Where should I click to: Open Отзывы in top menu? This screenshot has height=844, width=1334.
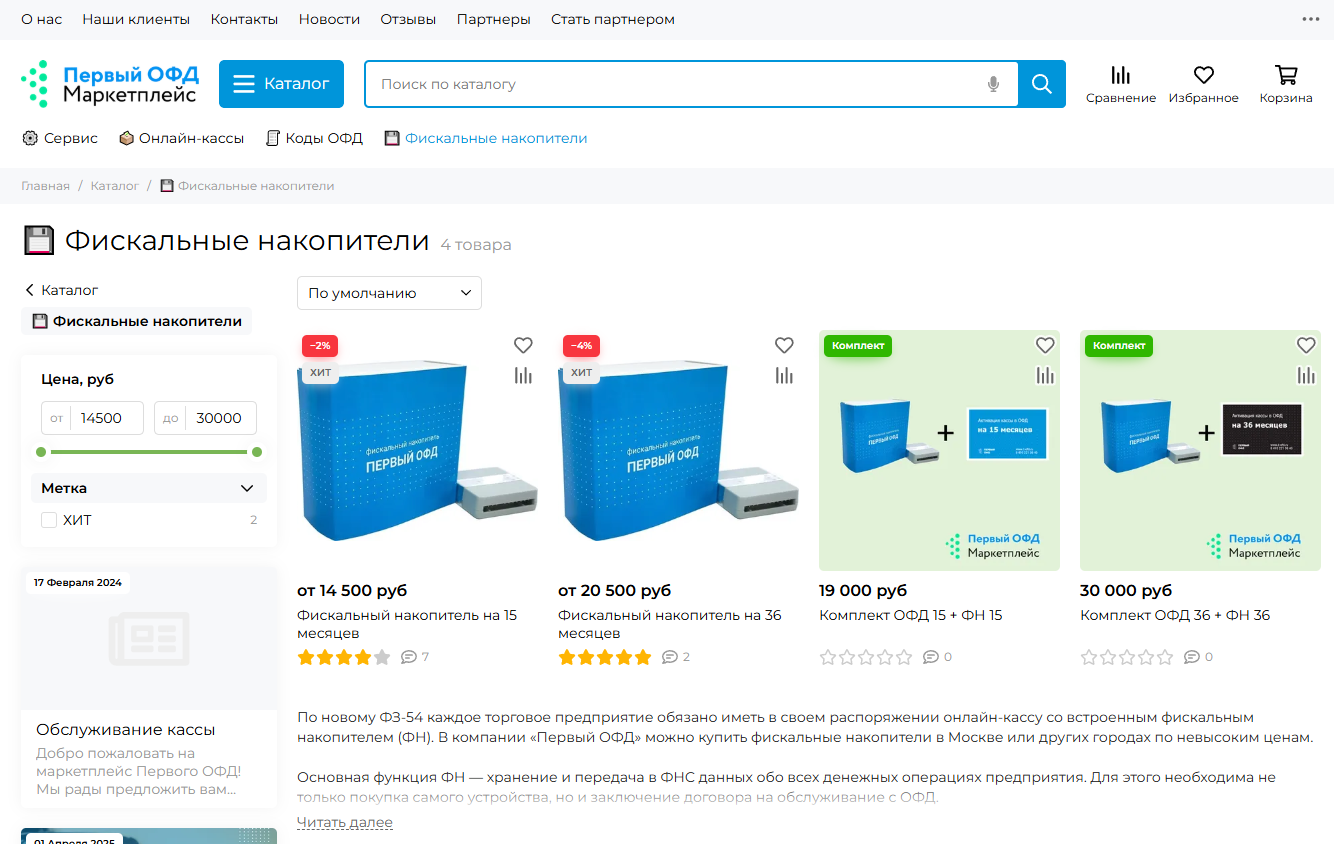pos(408,19)
